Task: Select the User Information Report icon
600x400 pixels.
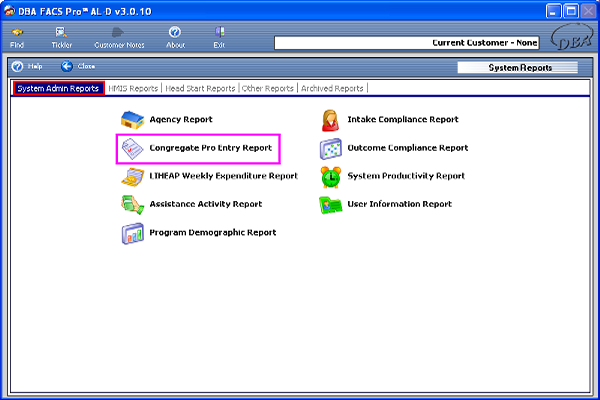Action: pyautogui.click(x=330, y=205)
